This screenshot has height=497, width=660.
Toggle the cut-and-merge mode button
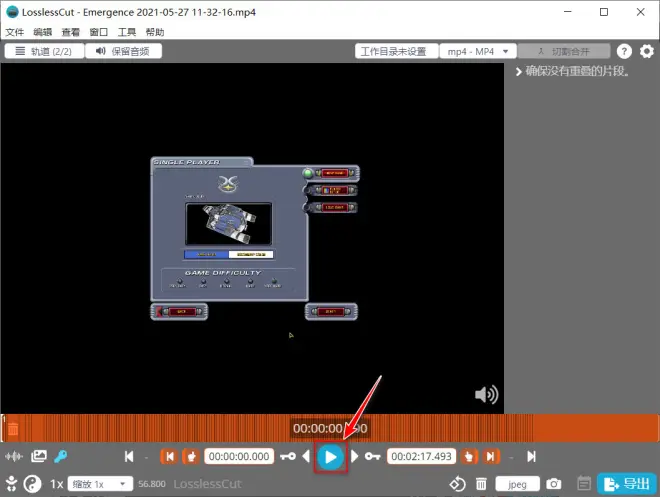tap(564, 51)
